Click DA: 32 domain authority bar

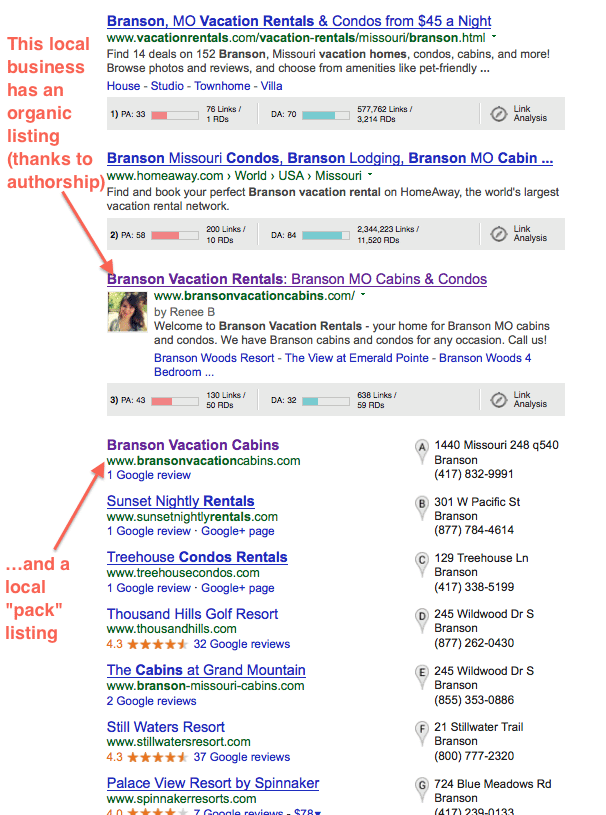pyautogui.click(x=326, y=401)
